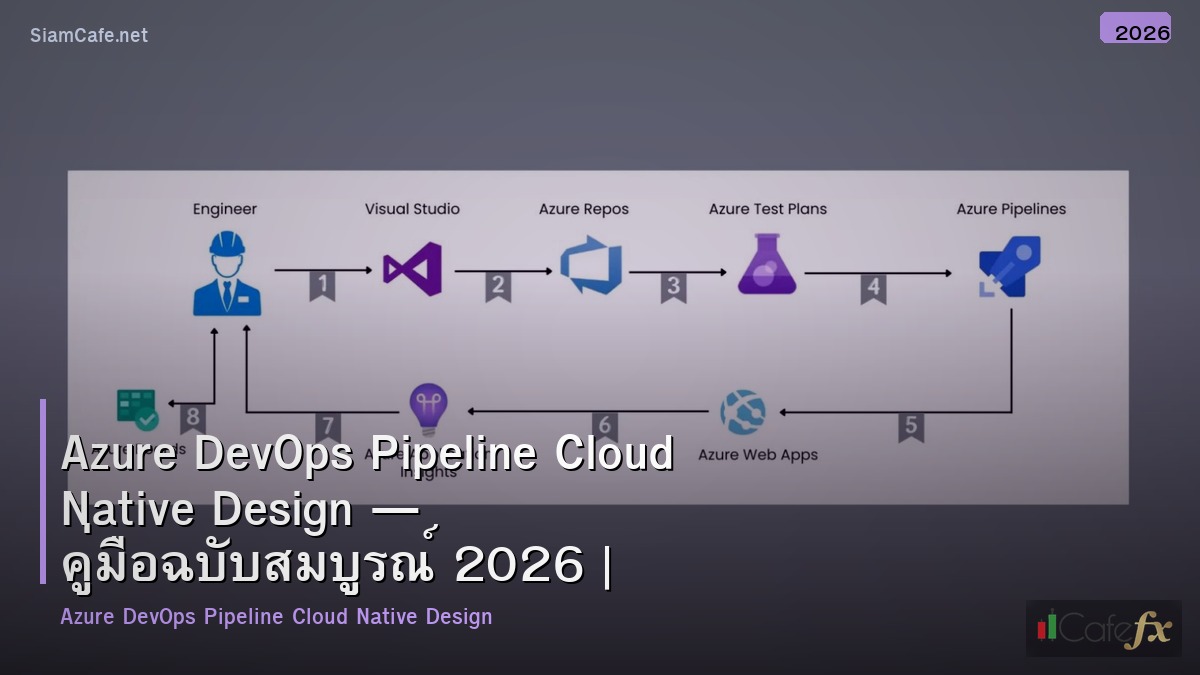Click the CafeFX logo in bottom-right corner
Viewport: 1200px width, 675px height.
click(x=1104, y=629)
